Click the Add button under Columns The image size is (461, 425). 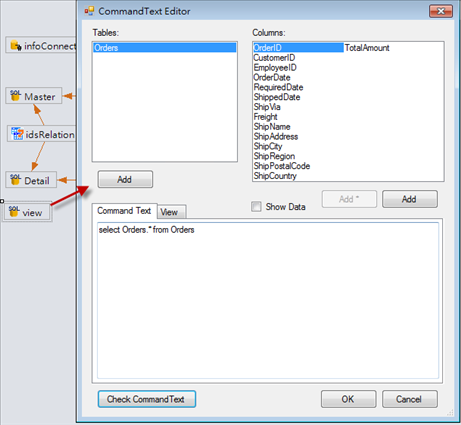[410, 199]
